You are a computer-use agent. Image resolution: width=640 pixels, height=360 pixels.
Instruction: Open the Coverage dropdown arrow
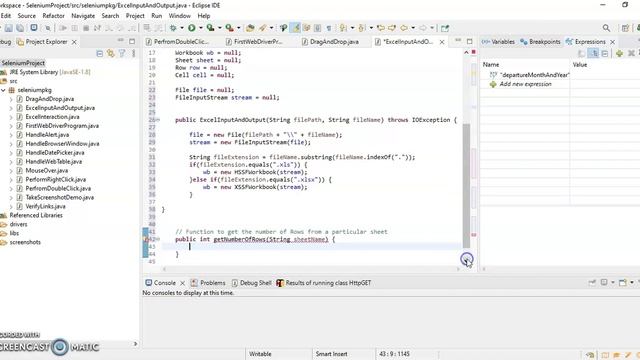pyautogui.click(x=219, y=28)
